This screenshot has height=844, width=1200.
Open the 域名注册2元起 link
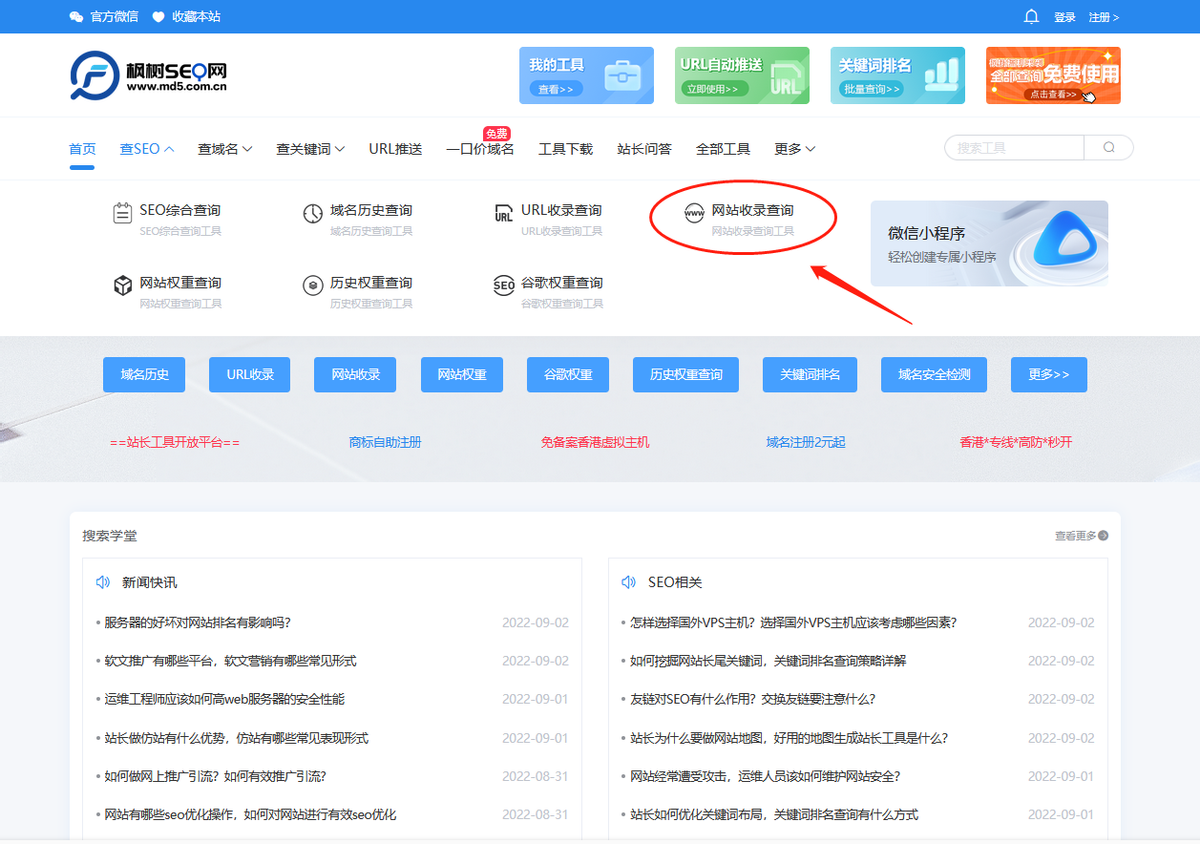[806, 442]
